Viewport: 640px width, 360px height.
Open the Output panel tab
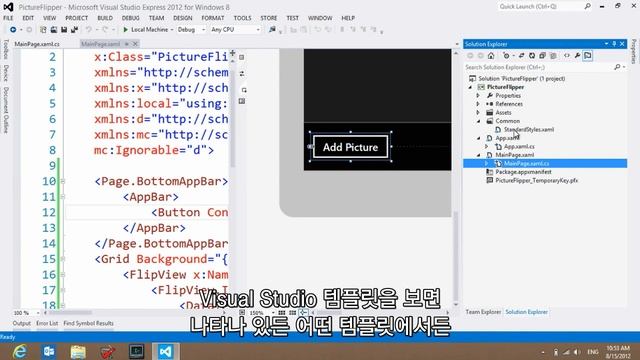point(22,323)
